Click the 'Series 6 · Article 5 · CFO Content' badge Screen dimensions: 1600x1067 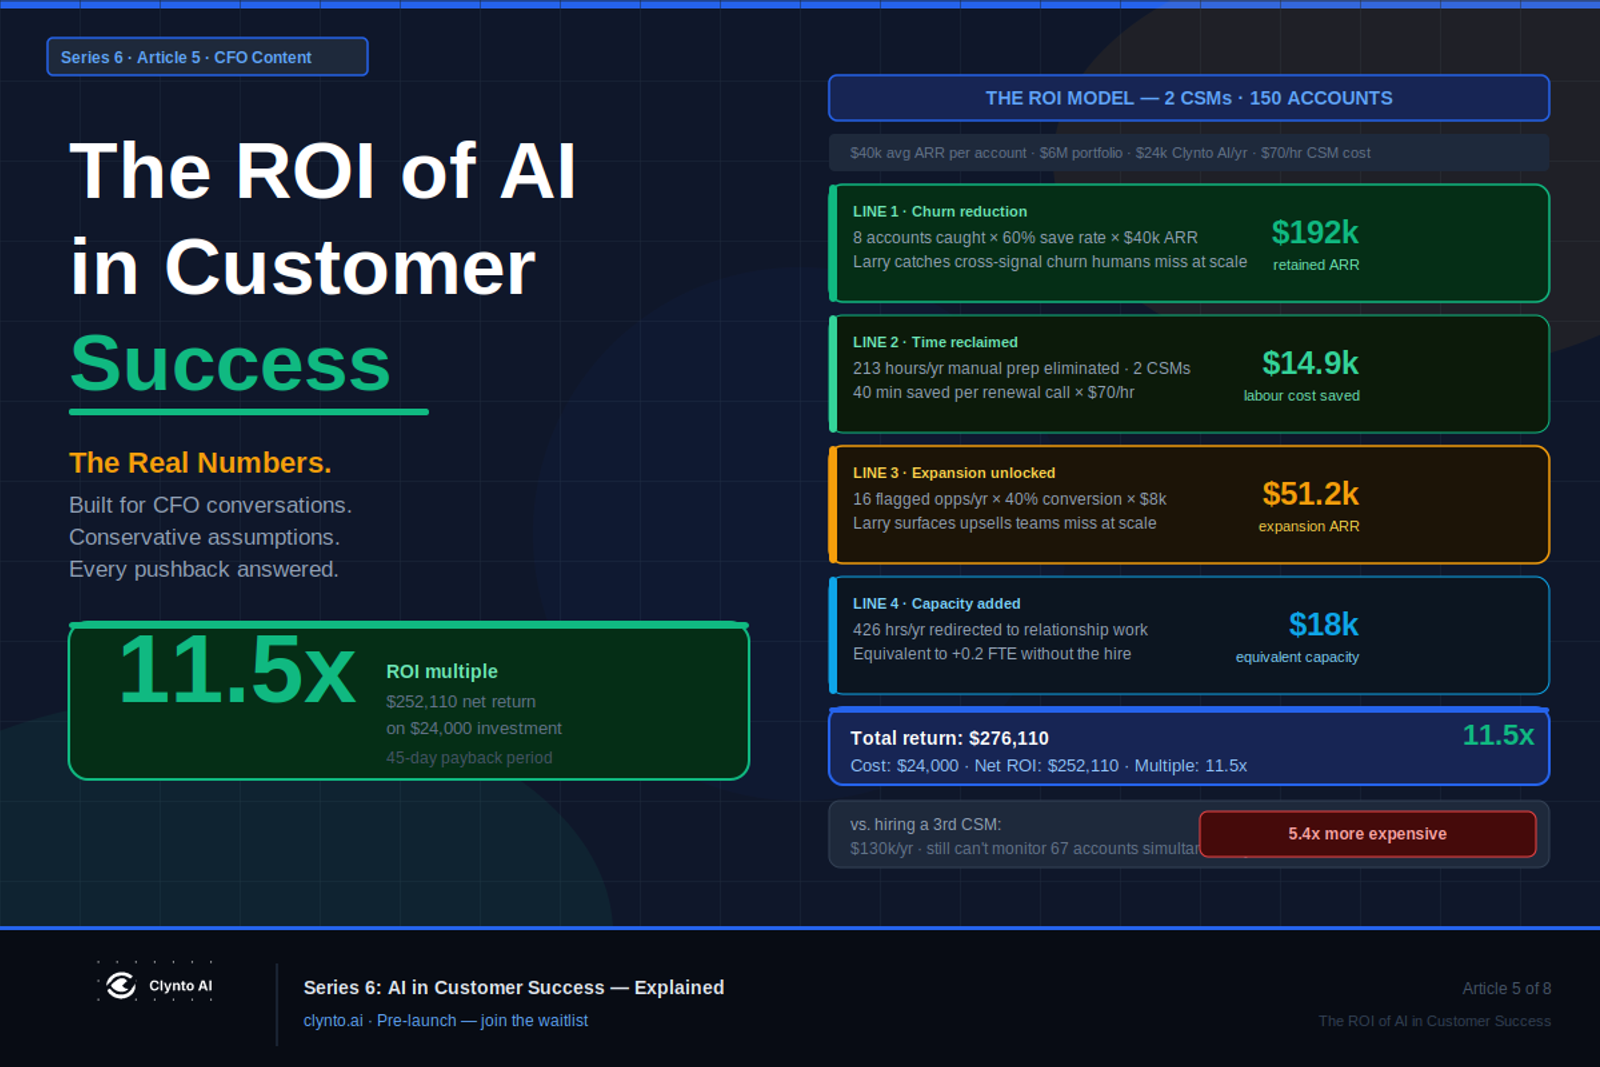(x=207, y=57)
